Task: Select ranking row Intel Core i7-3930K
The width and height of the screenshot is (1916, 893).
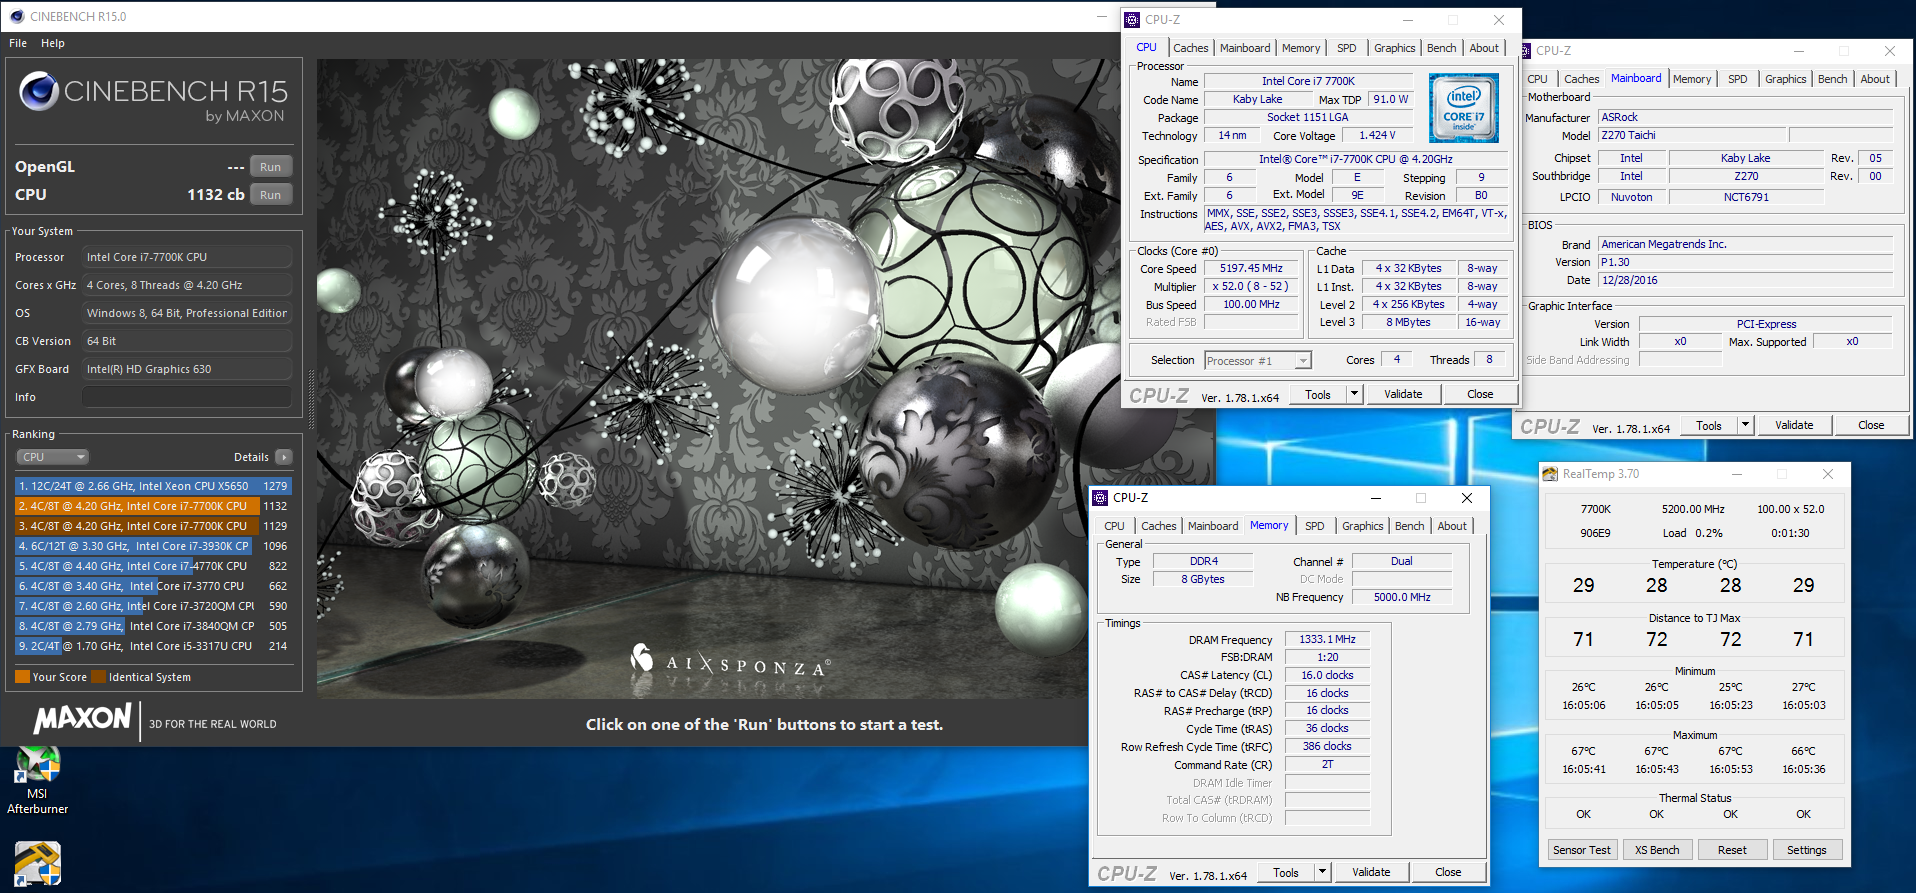Action: [x=153, y=546]
